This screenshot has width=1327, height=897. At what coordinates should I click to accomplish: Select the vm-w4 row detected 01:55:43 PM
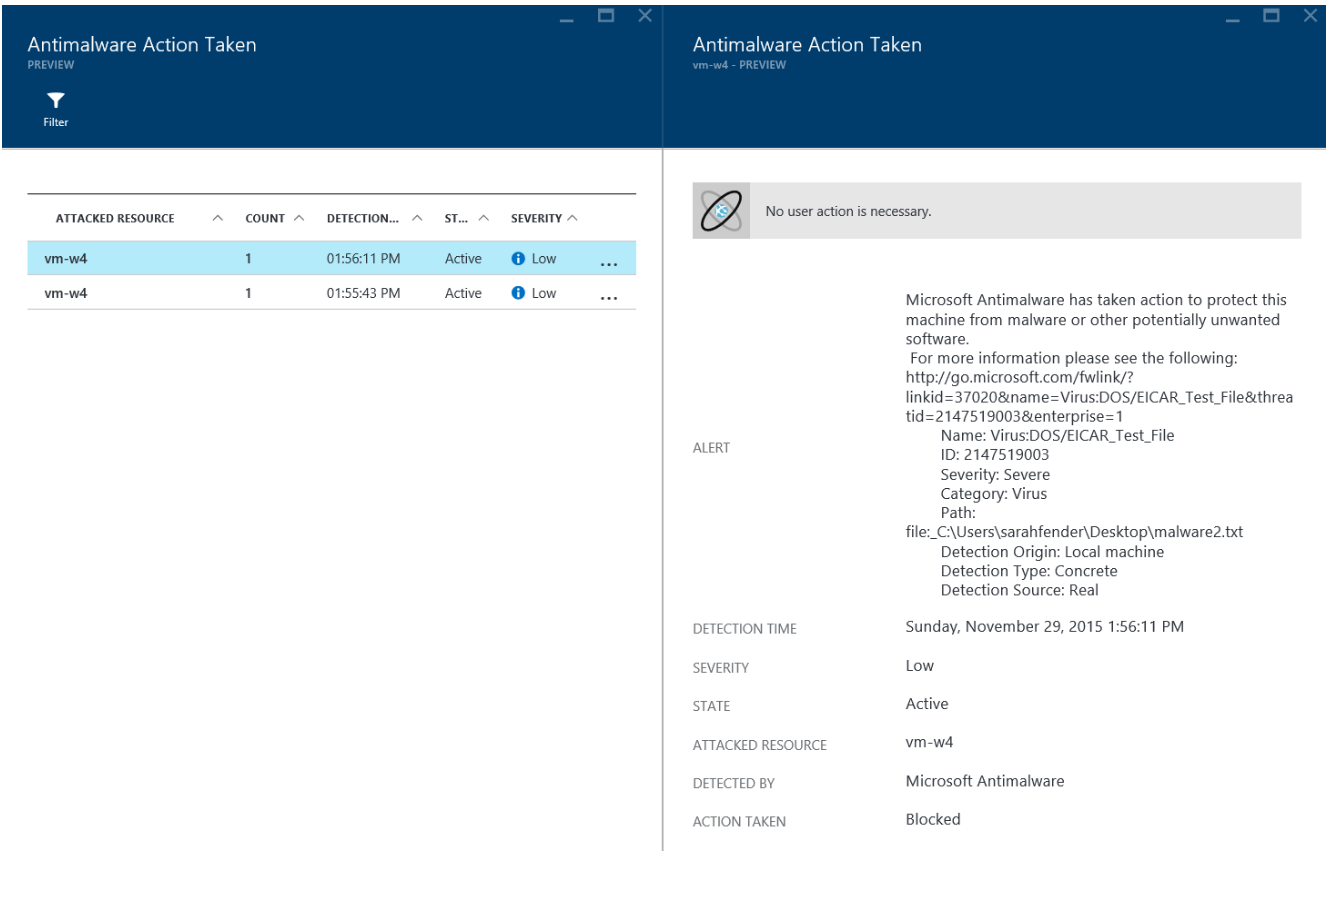pyautogui.click(x=331, y=293)
